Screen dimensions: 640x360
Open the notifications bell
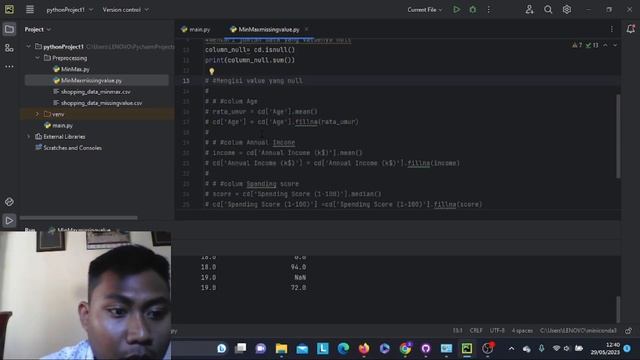pos(630,29)
